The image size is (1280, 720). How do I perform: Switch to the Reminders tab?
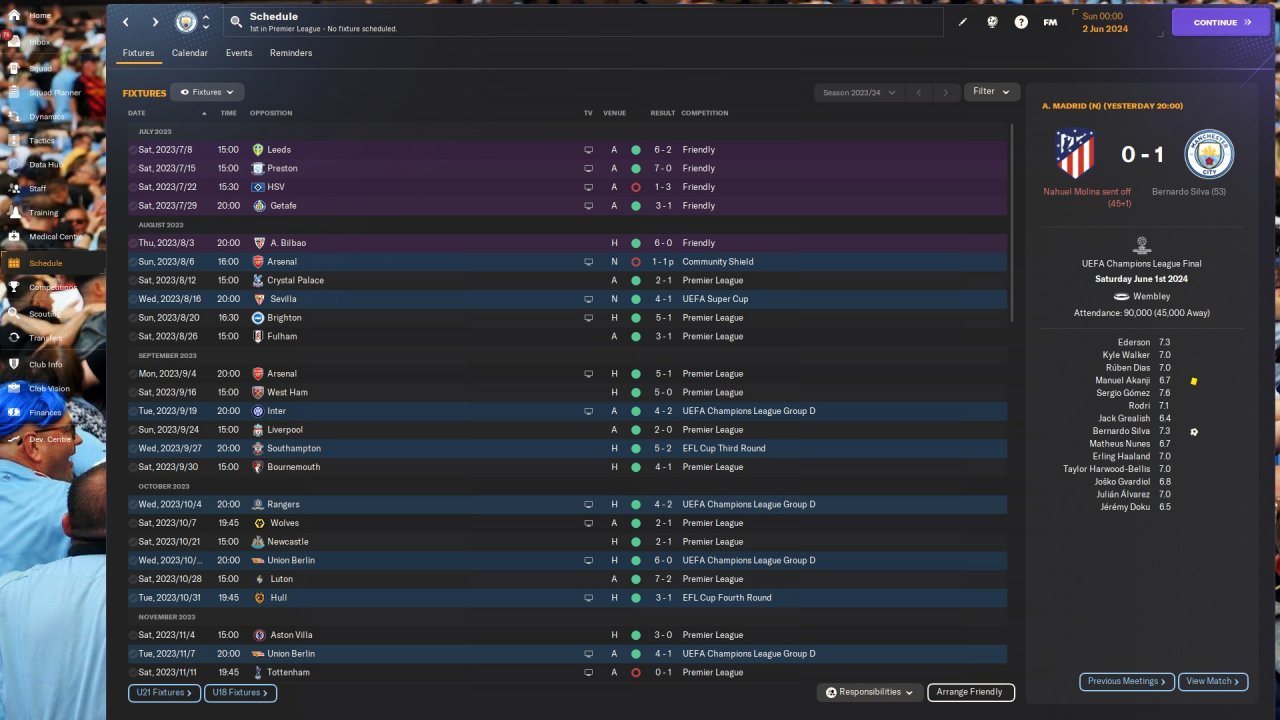291,53
